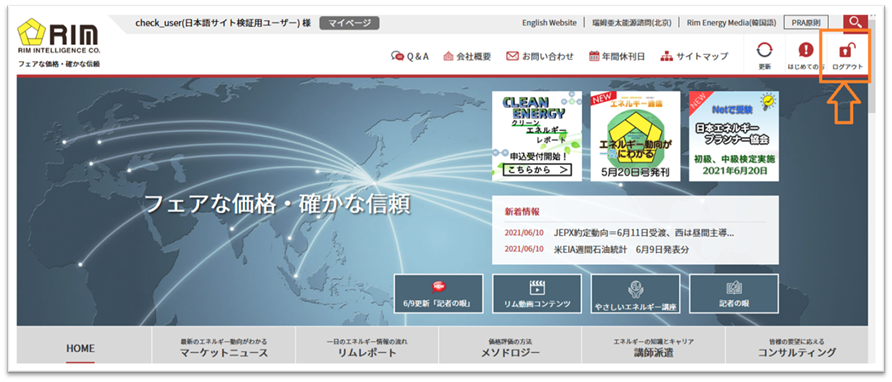Select the マーケットニュース nav tab
The height and width of the screenshot is (382, 892).
point(224,347)
